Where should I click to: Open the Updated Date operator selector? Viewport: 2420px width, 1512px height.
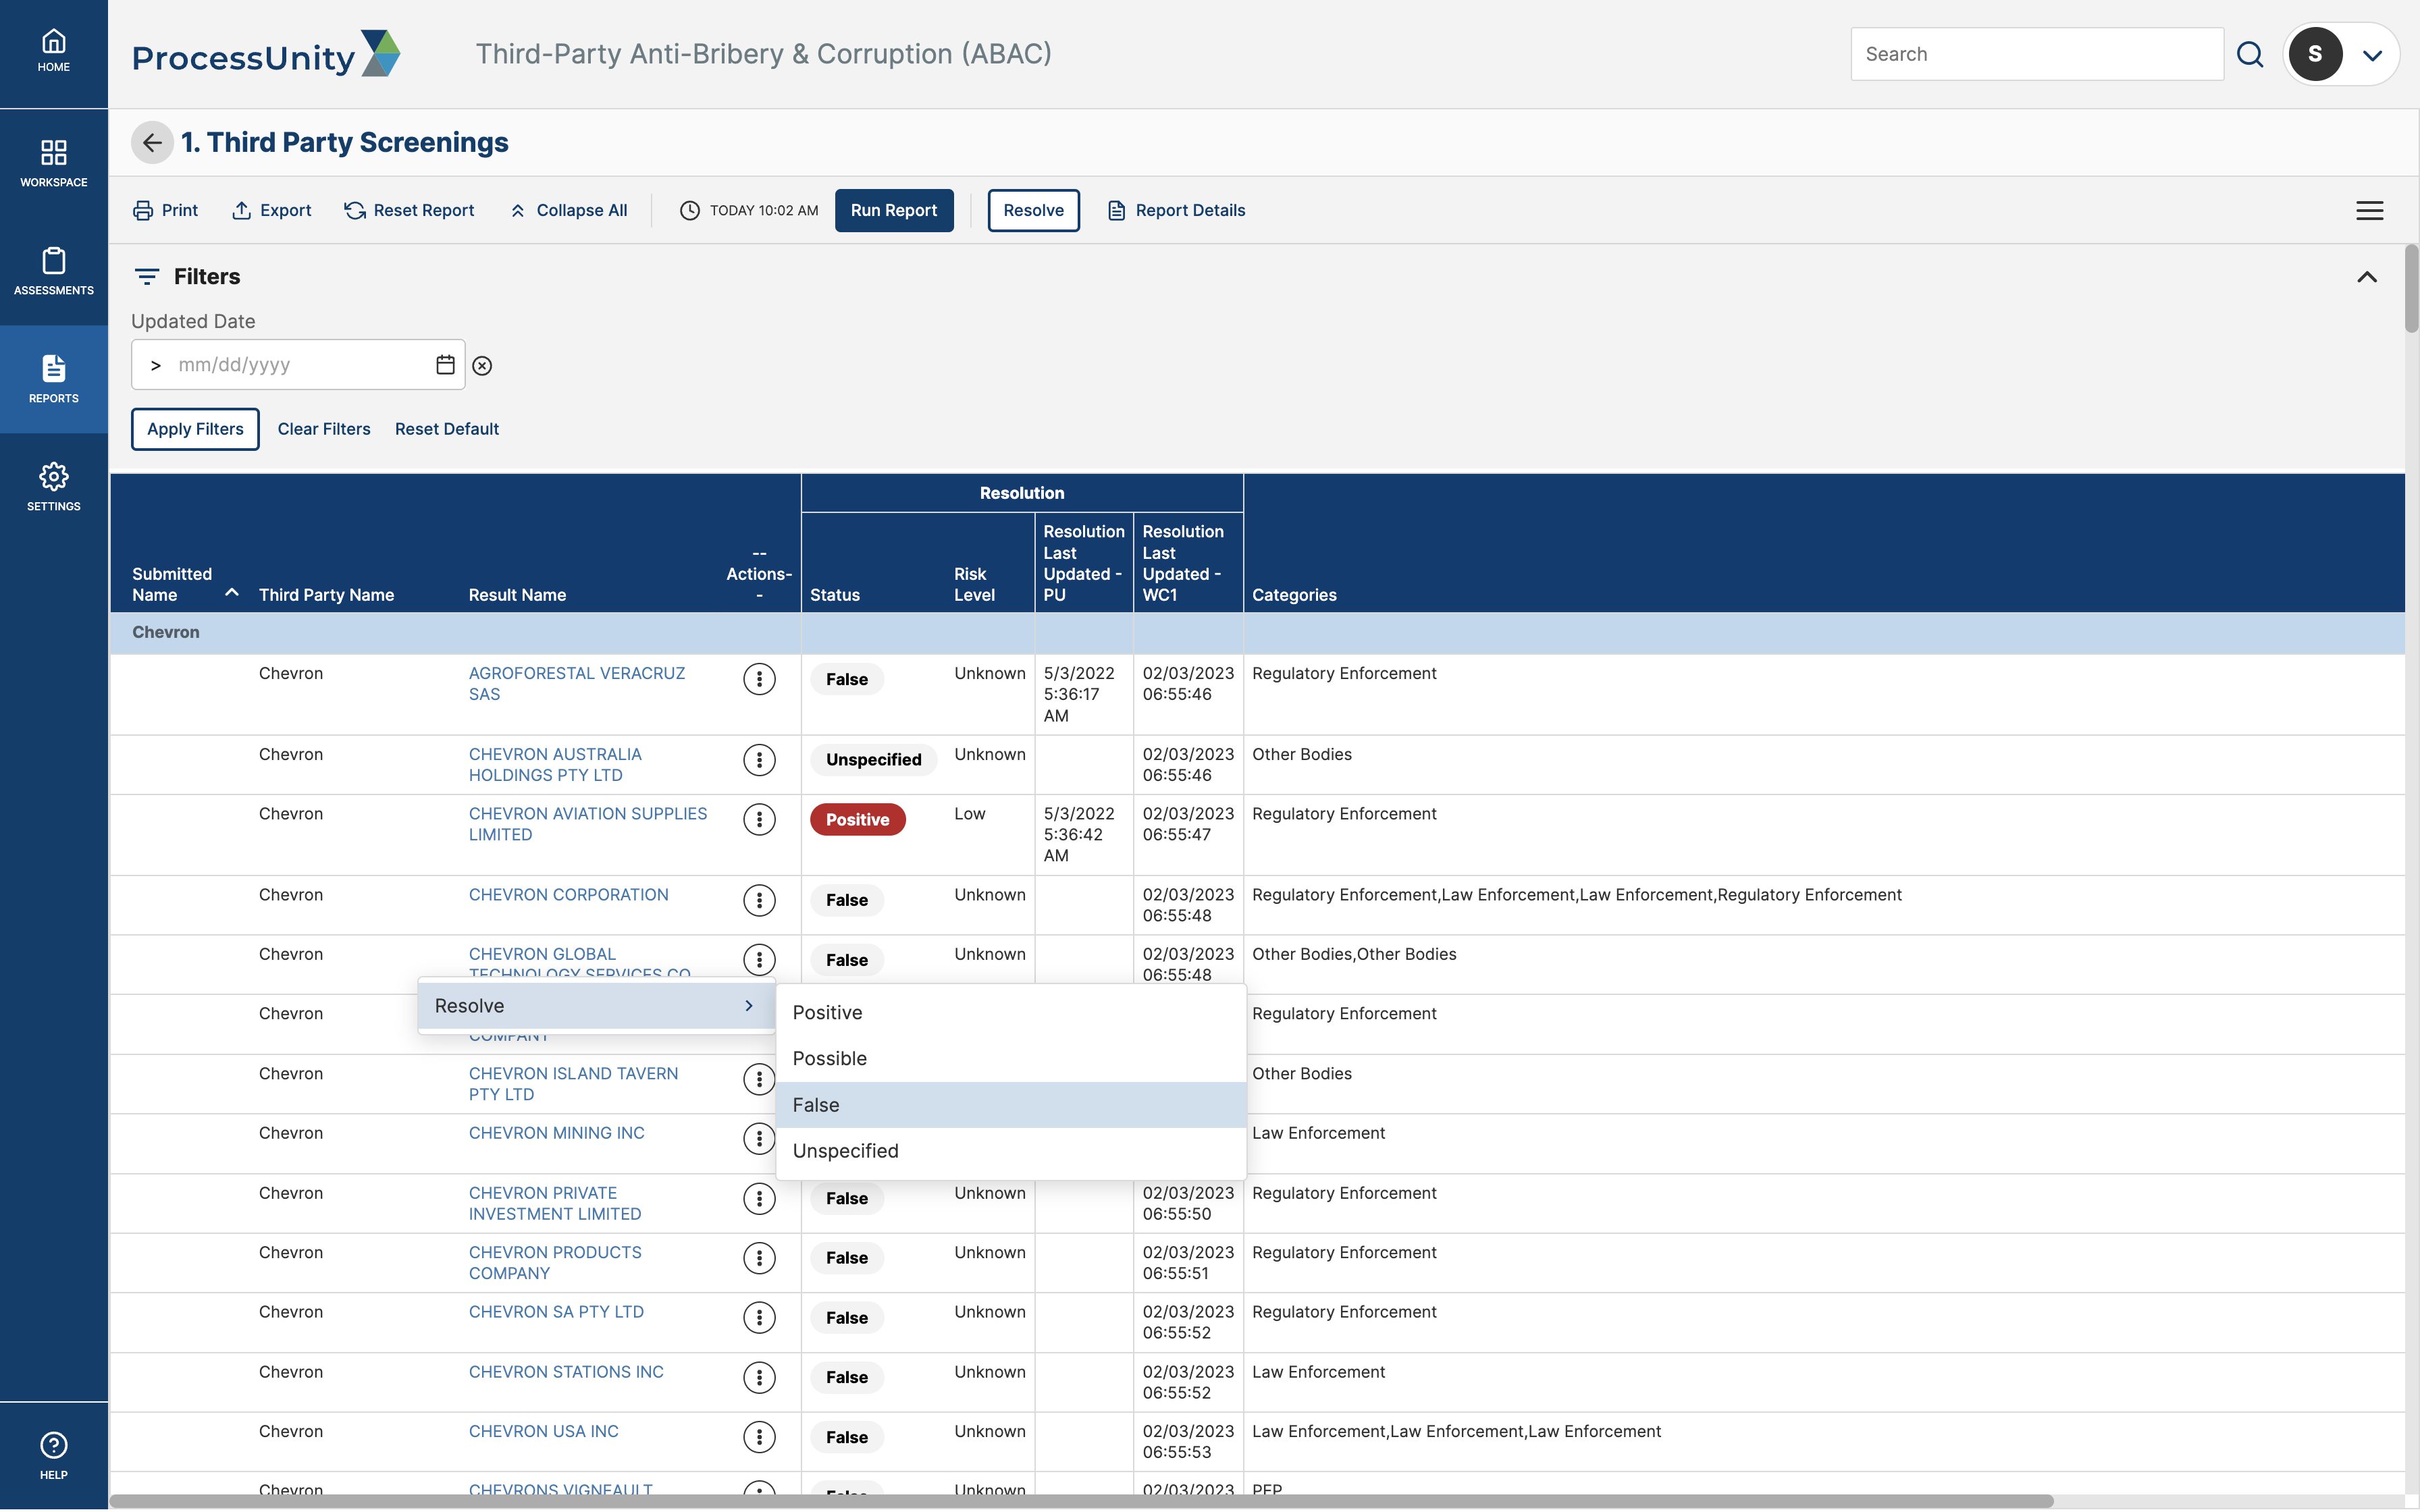(155, 365)
